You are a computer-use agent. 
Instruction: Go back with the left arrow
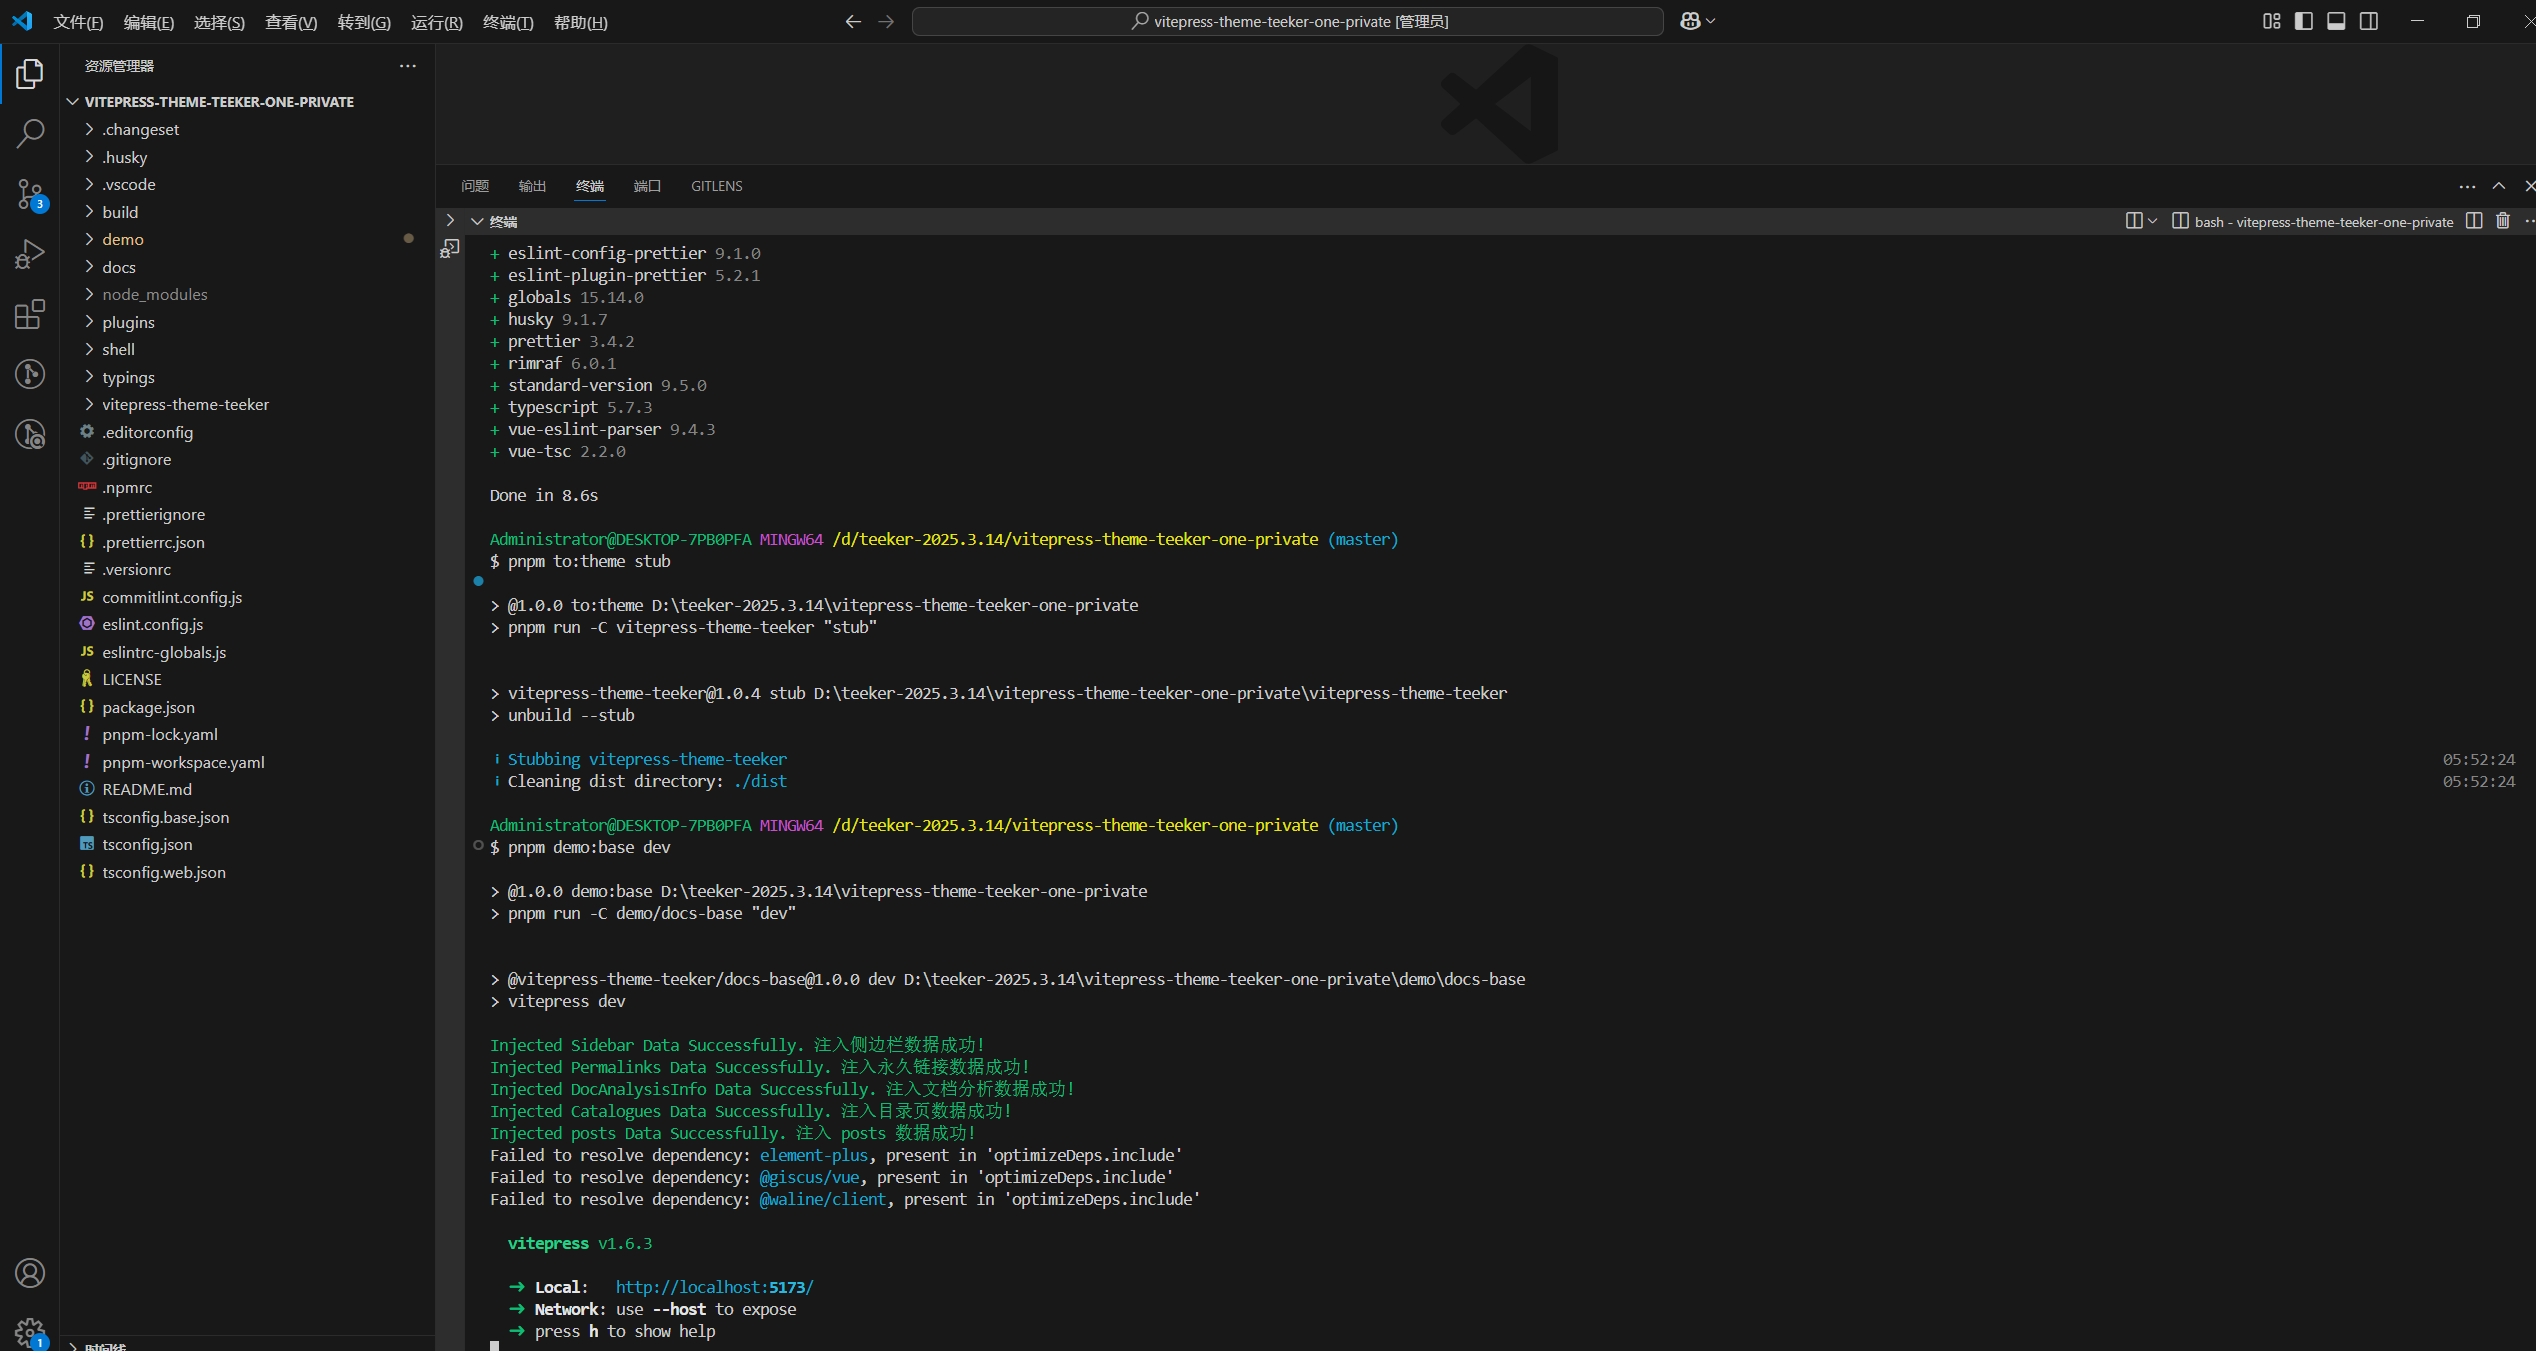(853, 21)
